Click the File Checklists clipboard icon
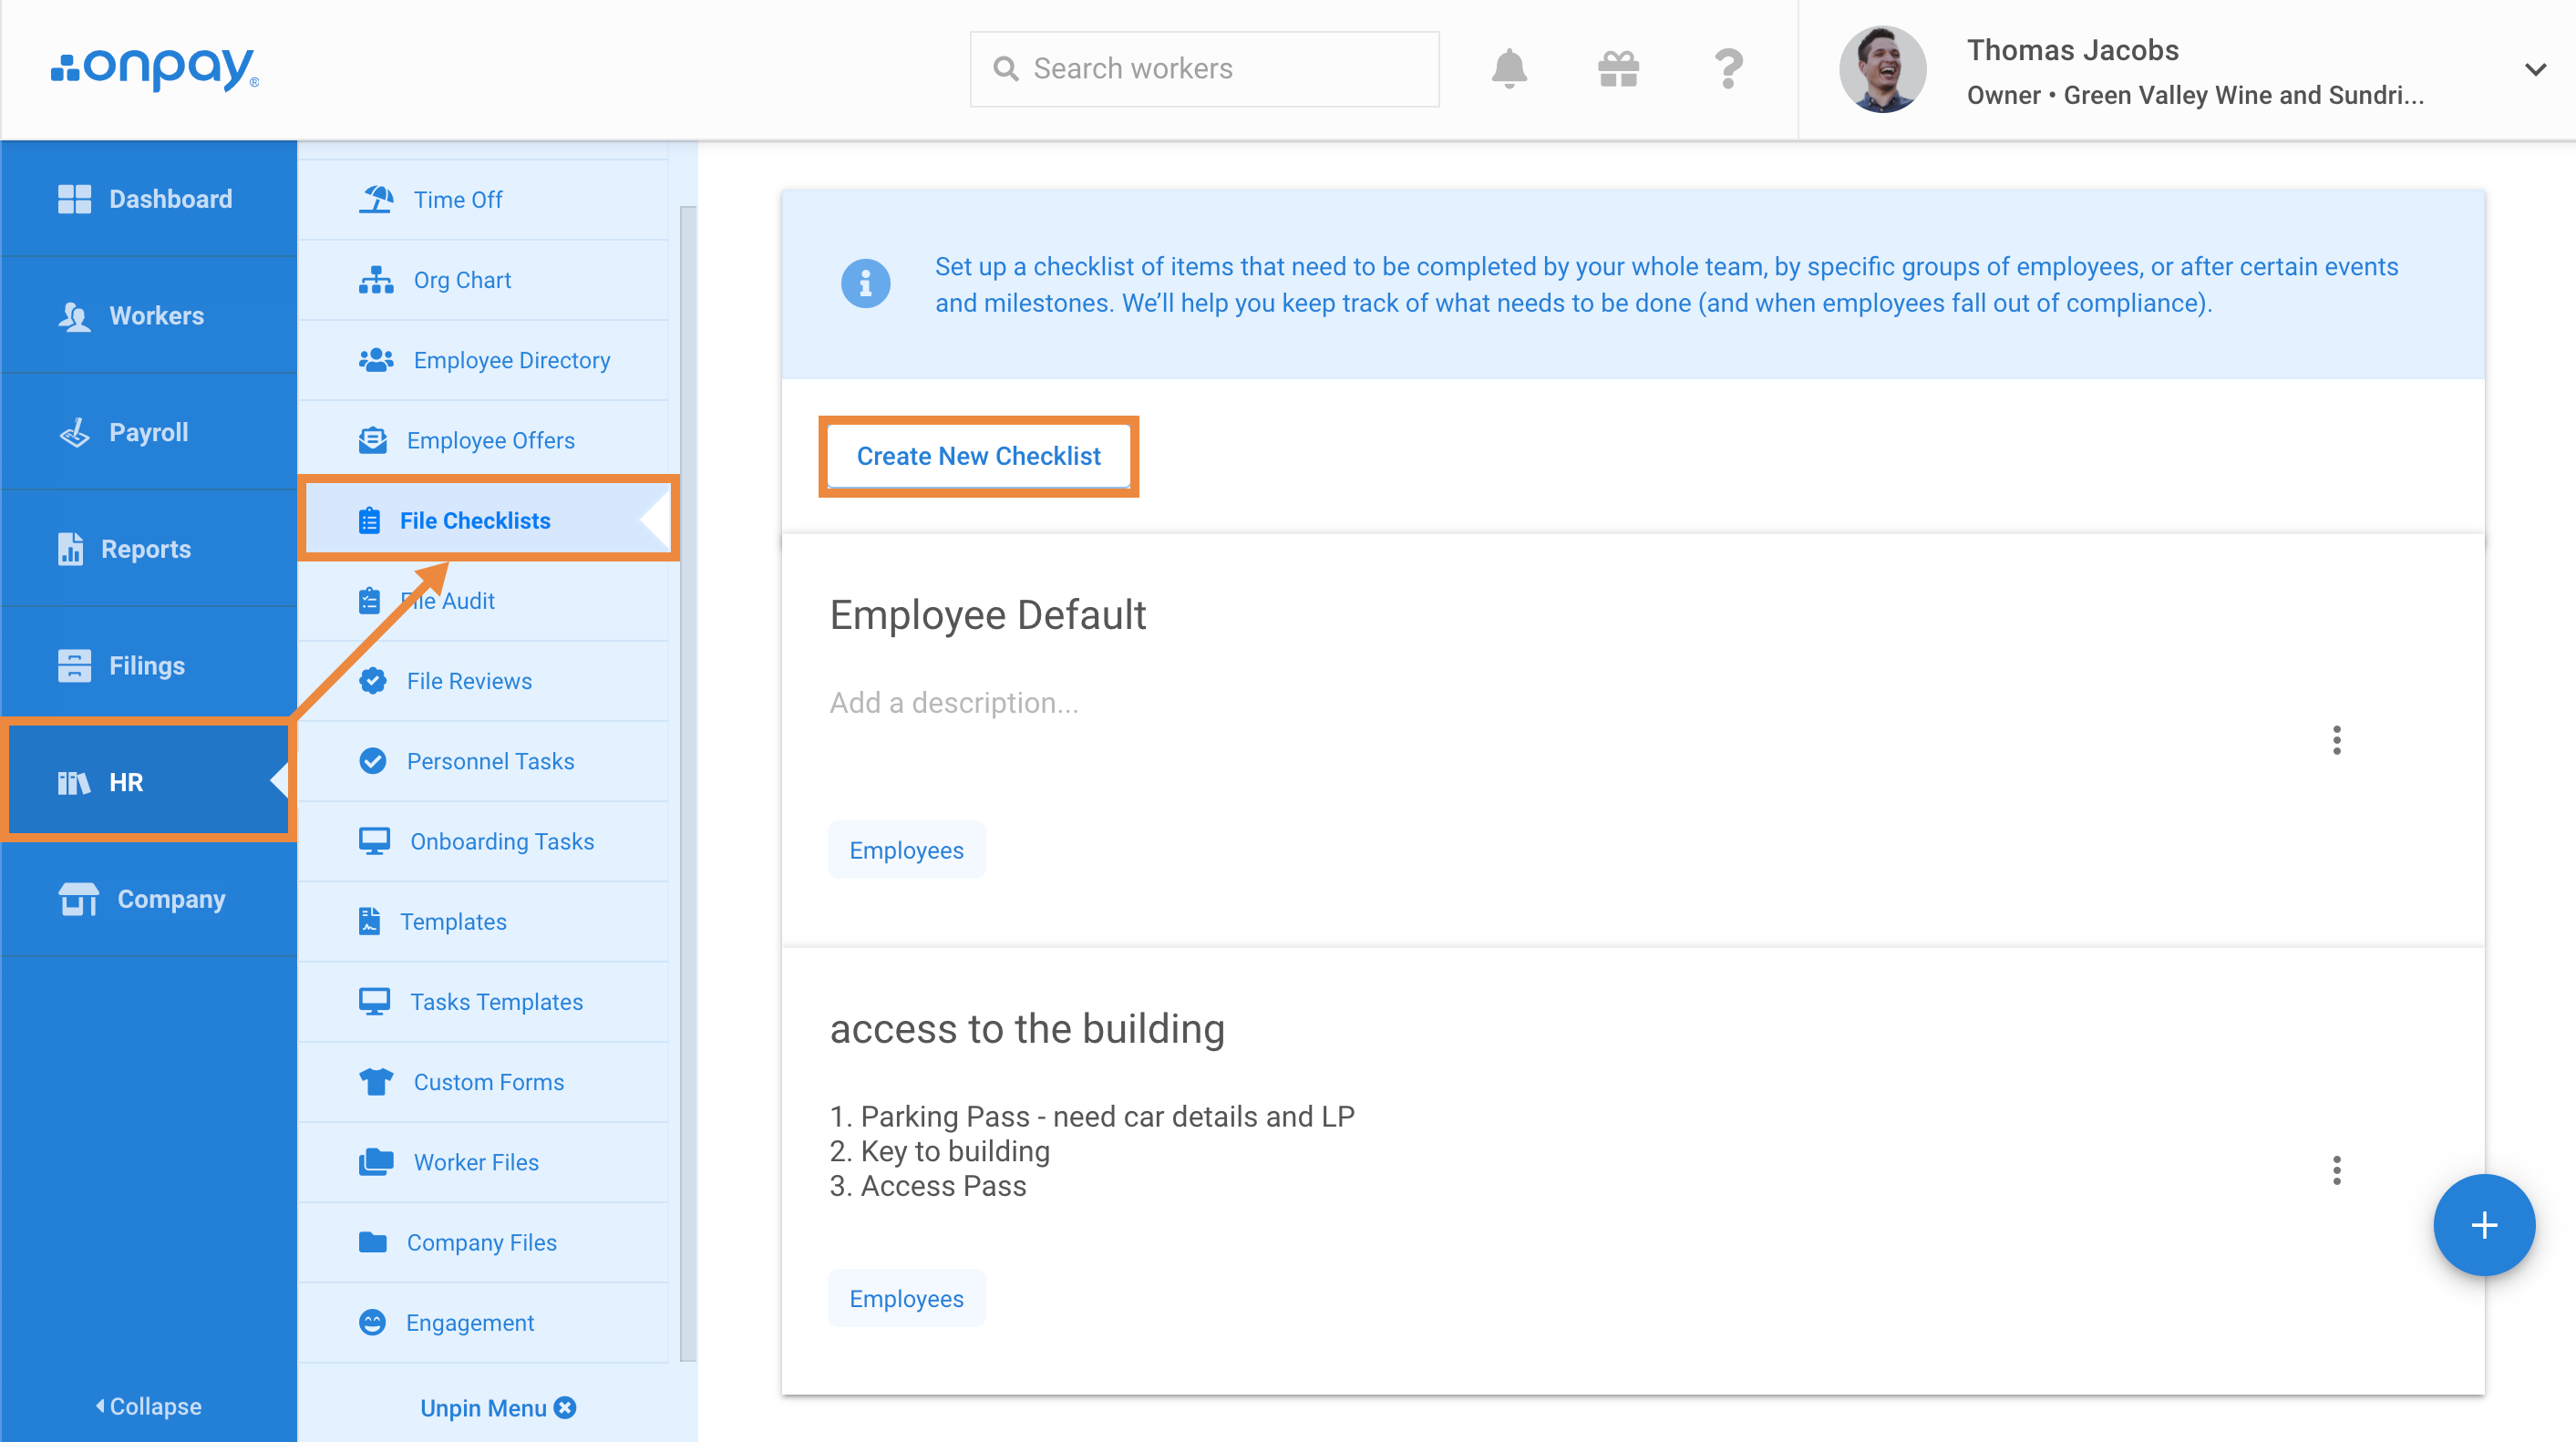This screenshot has height=1442, width=2576. tap(369, 520)
